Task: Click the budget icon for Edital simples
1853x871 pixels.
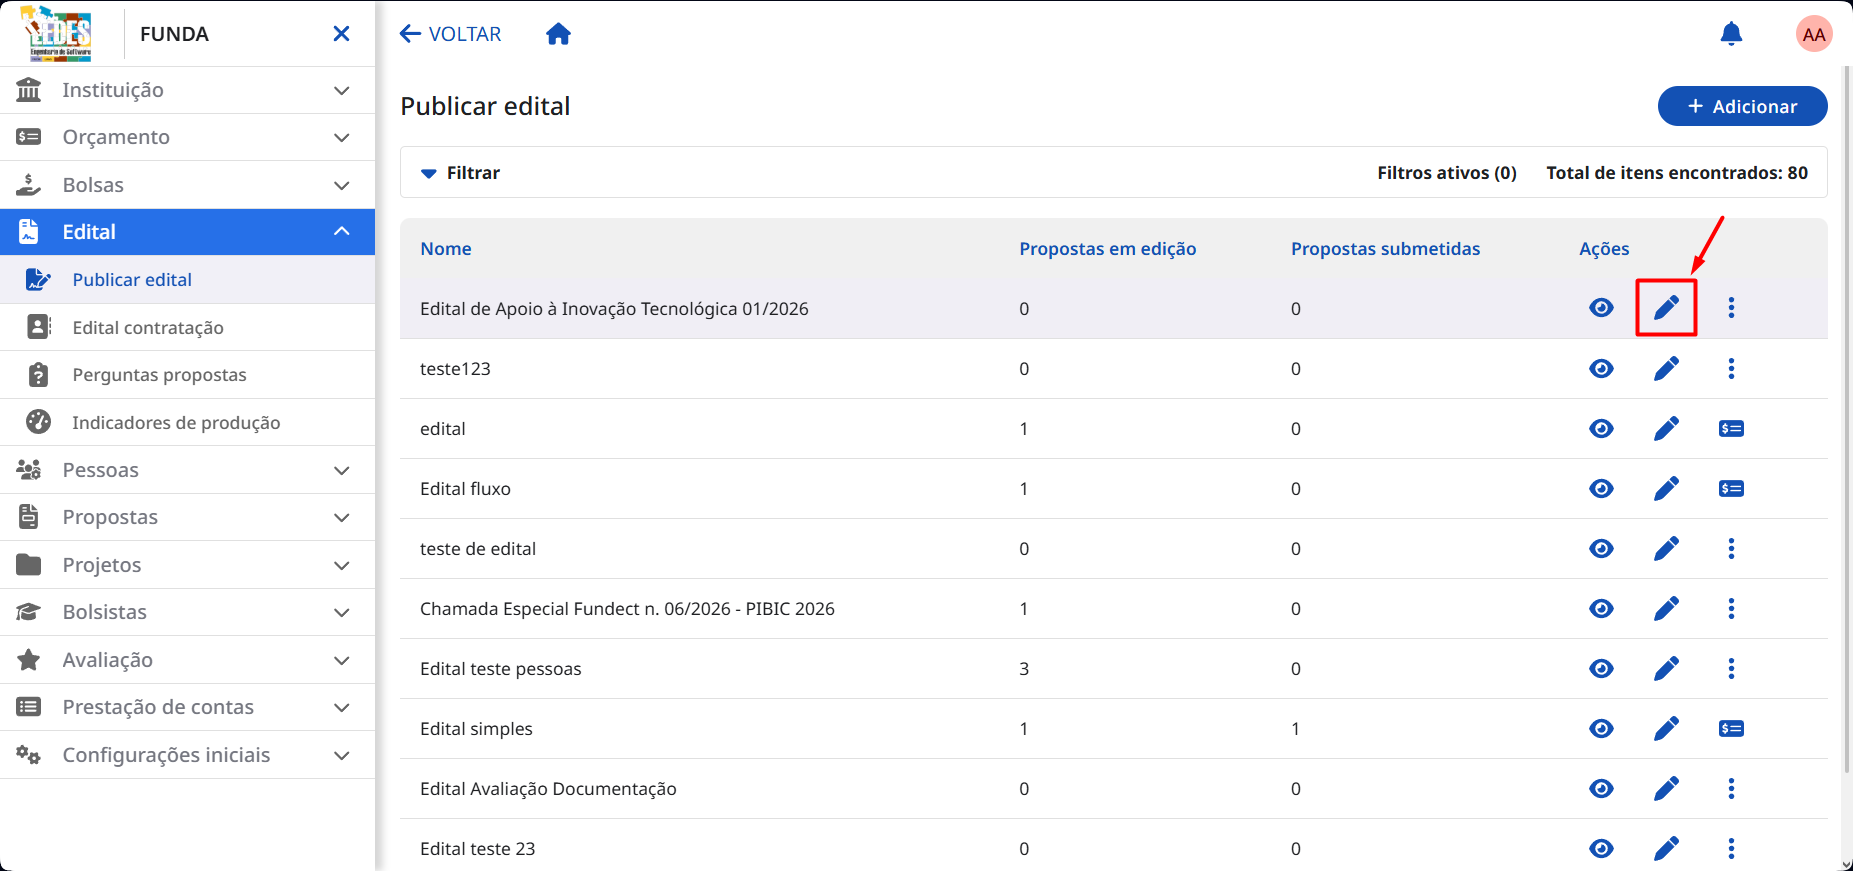Action: click(1731, 729)
